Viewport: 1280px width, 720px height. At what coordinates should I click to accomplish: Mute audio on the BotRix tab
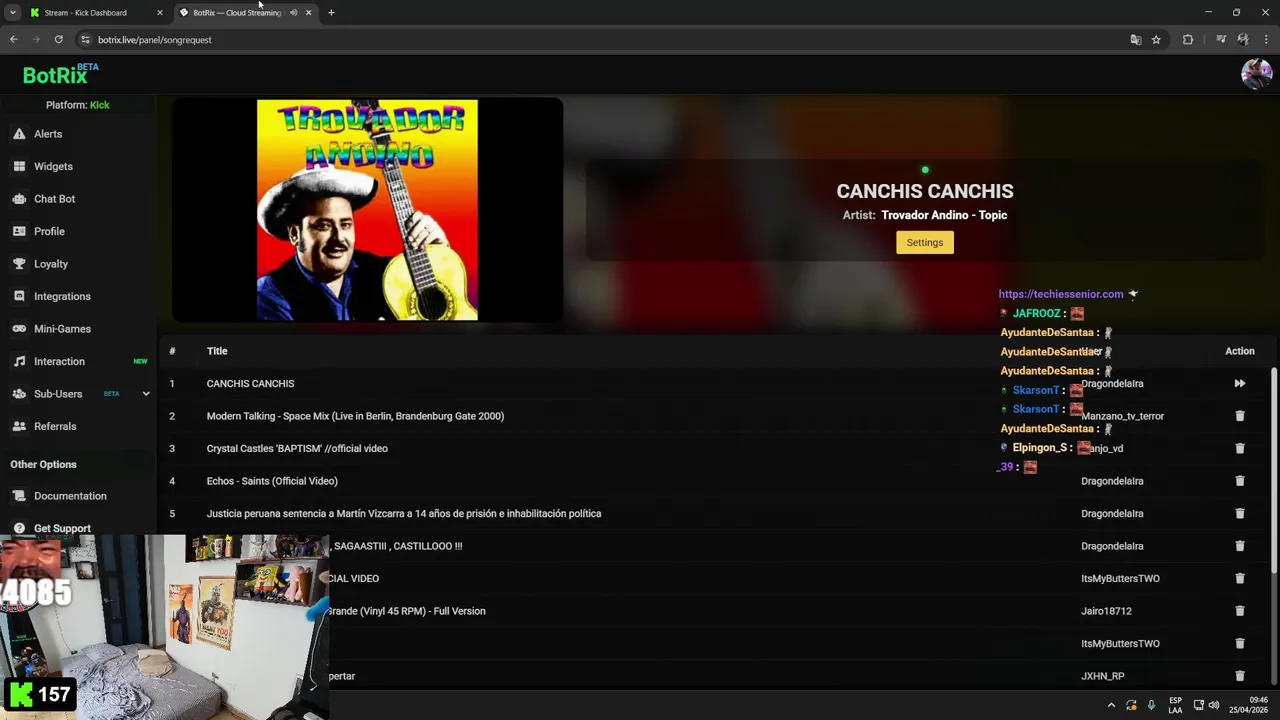click(293, 13)
